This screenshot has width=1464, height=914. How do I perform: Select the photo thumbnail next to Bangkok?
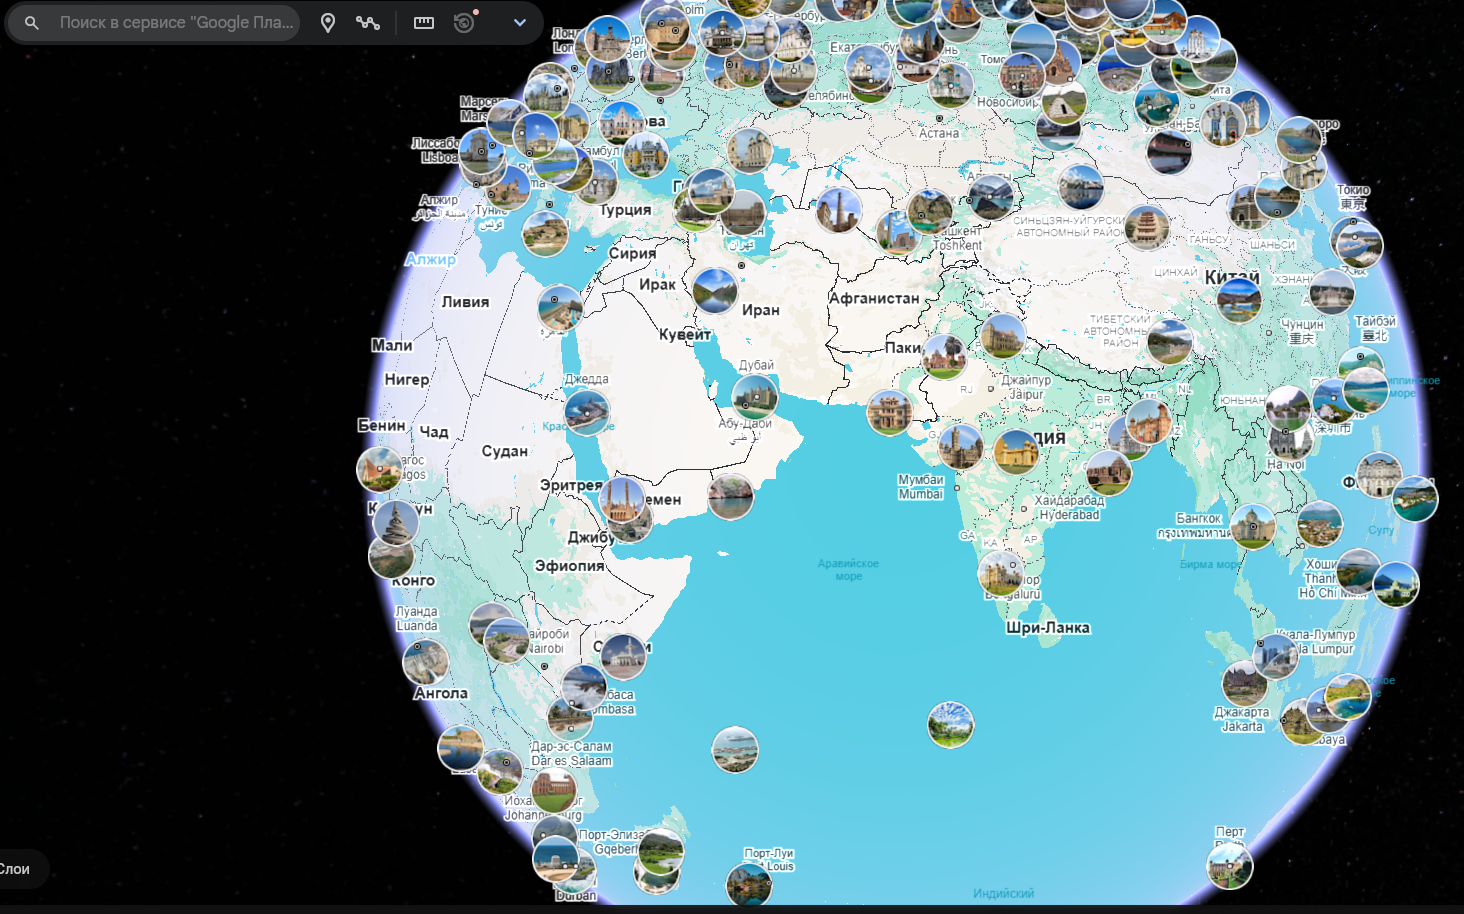tap(1252, 526)
